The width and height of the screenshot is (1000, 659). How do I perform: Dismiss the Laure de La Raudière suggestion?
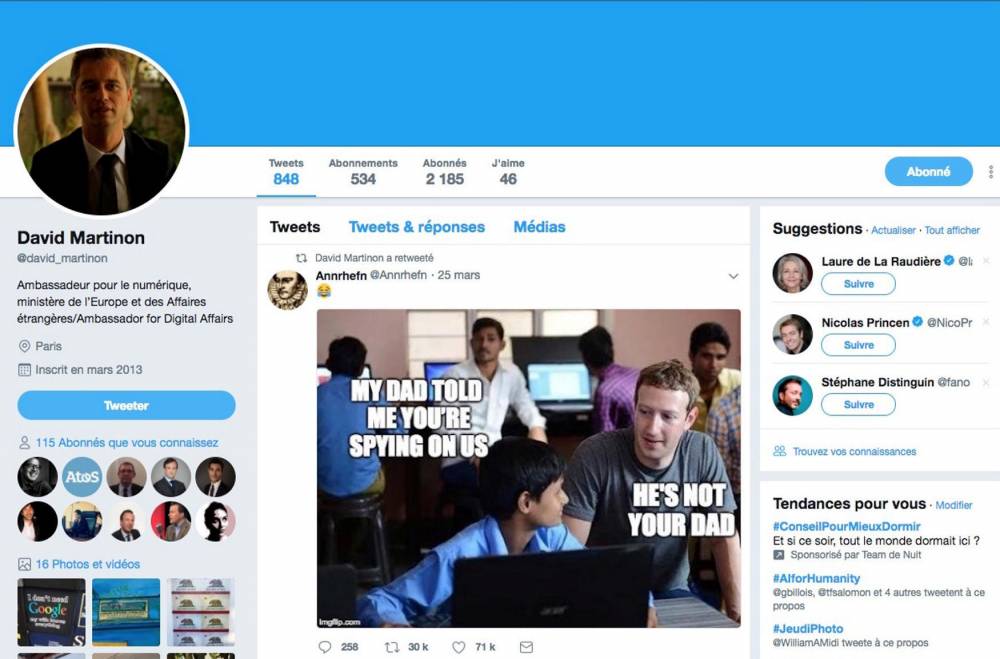986,261
